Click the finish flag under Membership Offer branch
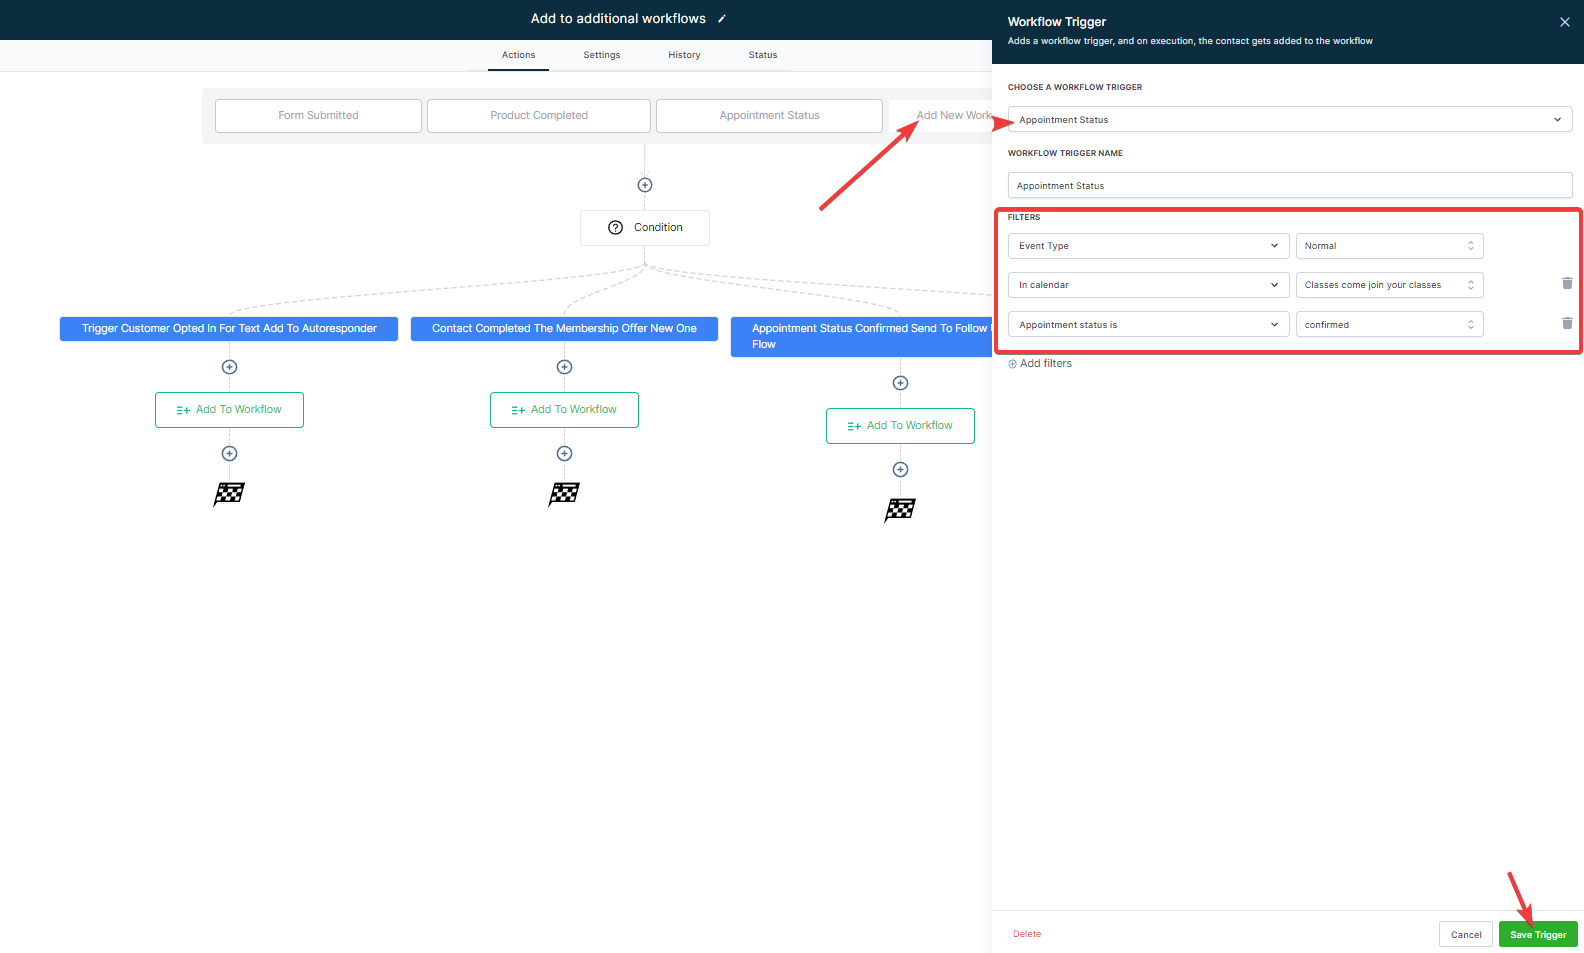1584x953 pixels. [564, 494]
